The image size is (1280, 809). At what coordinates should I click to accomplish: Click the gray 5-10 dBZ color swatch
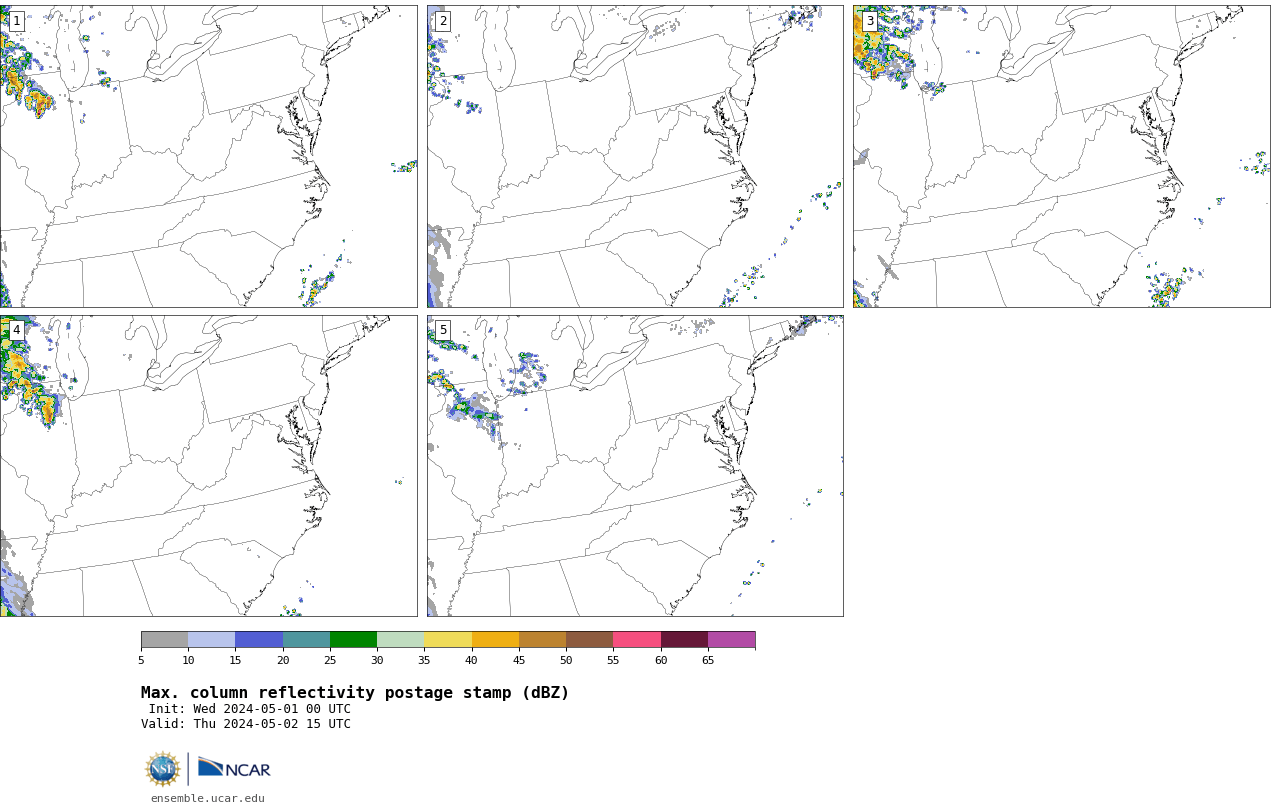pyautogui.click(x=164, y=640)
